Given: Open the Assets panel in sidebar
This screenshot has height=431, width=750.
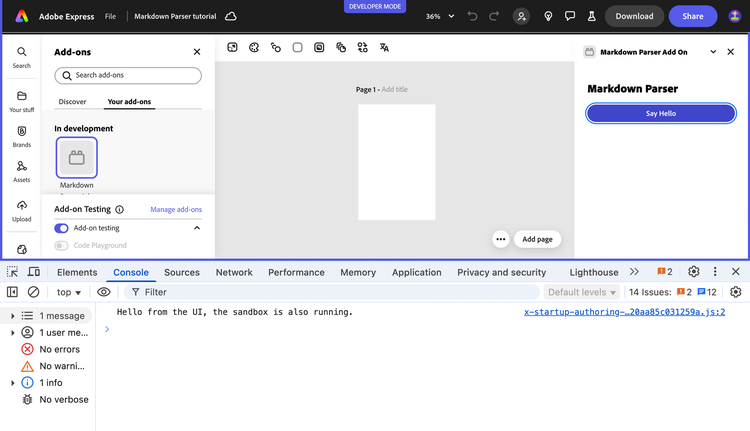Looking at the screenshot, I should pos(21,168).
